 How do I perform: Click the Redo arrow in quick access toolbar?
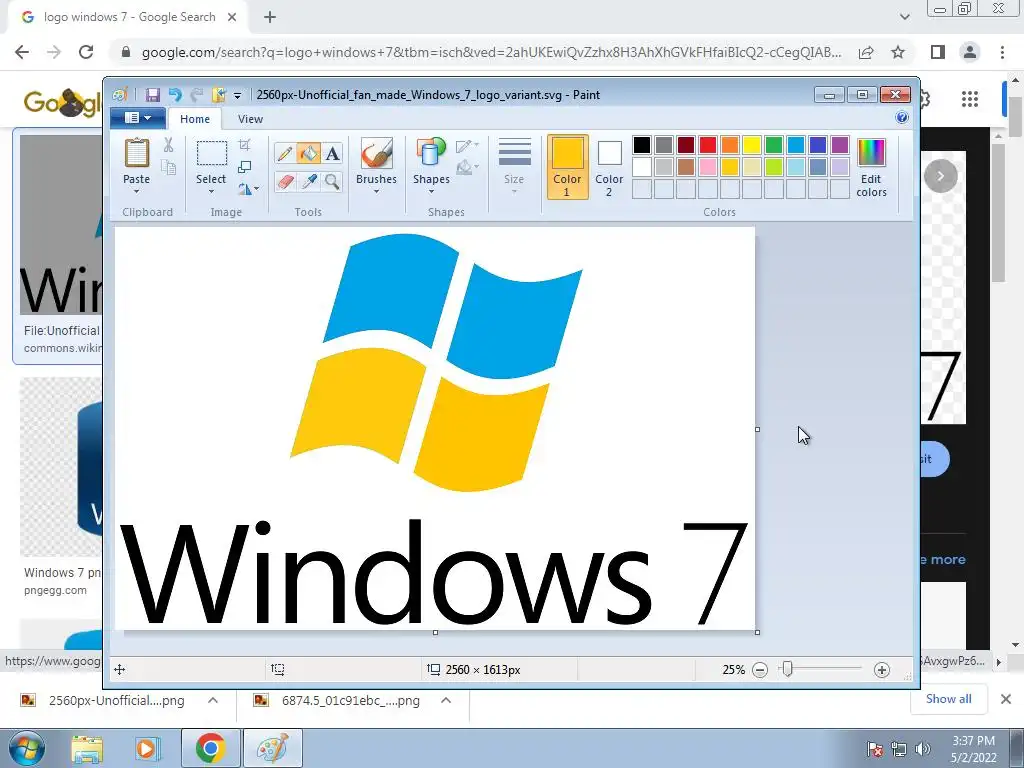(197, 95)
